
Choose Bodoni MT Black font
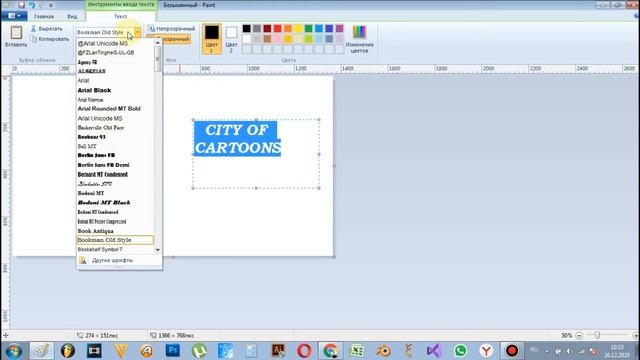(115, 202)
